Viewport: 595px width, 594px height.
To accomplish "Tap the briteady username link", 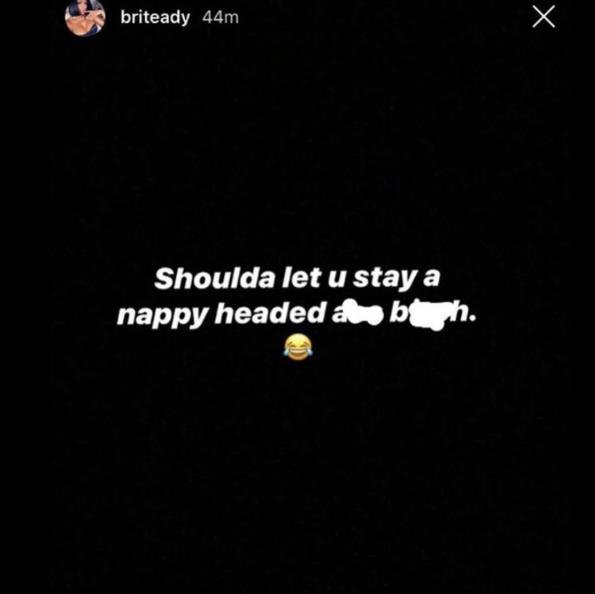I will pyautogui.click(x=155, y=17).
